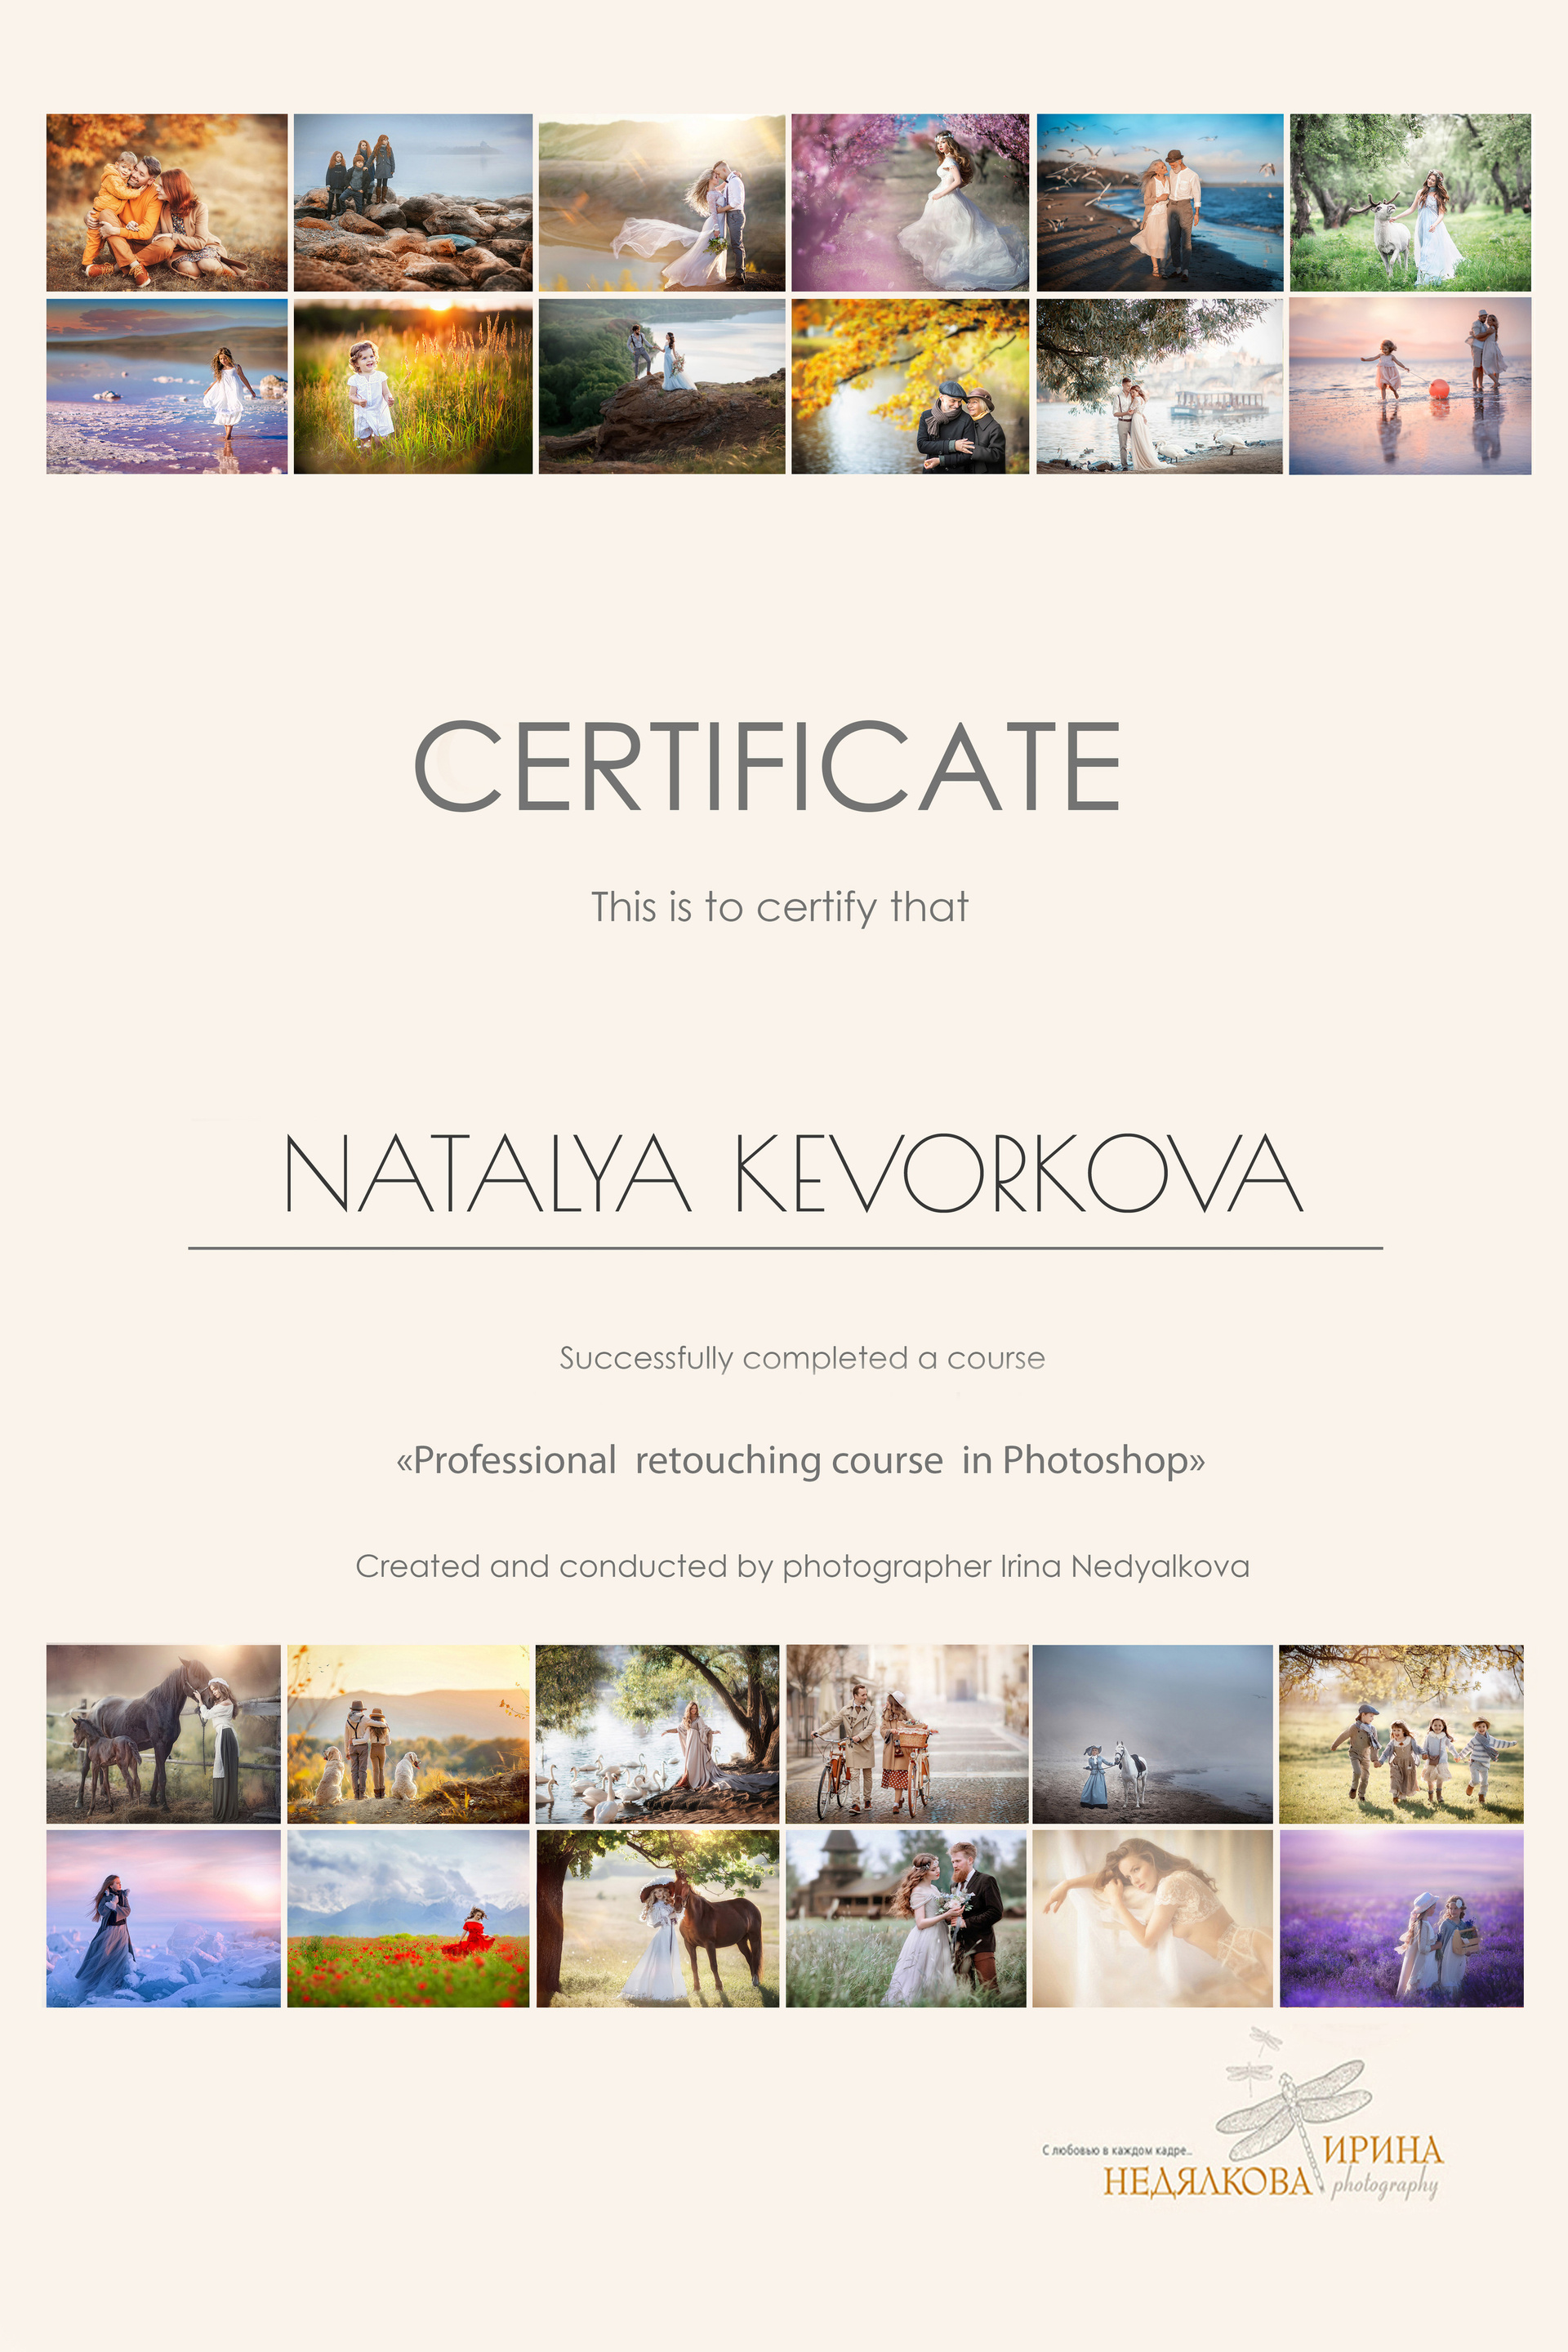Select the children in lavender field photo

click(1401, 1918)
